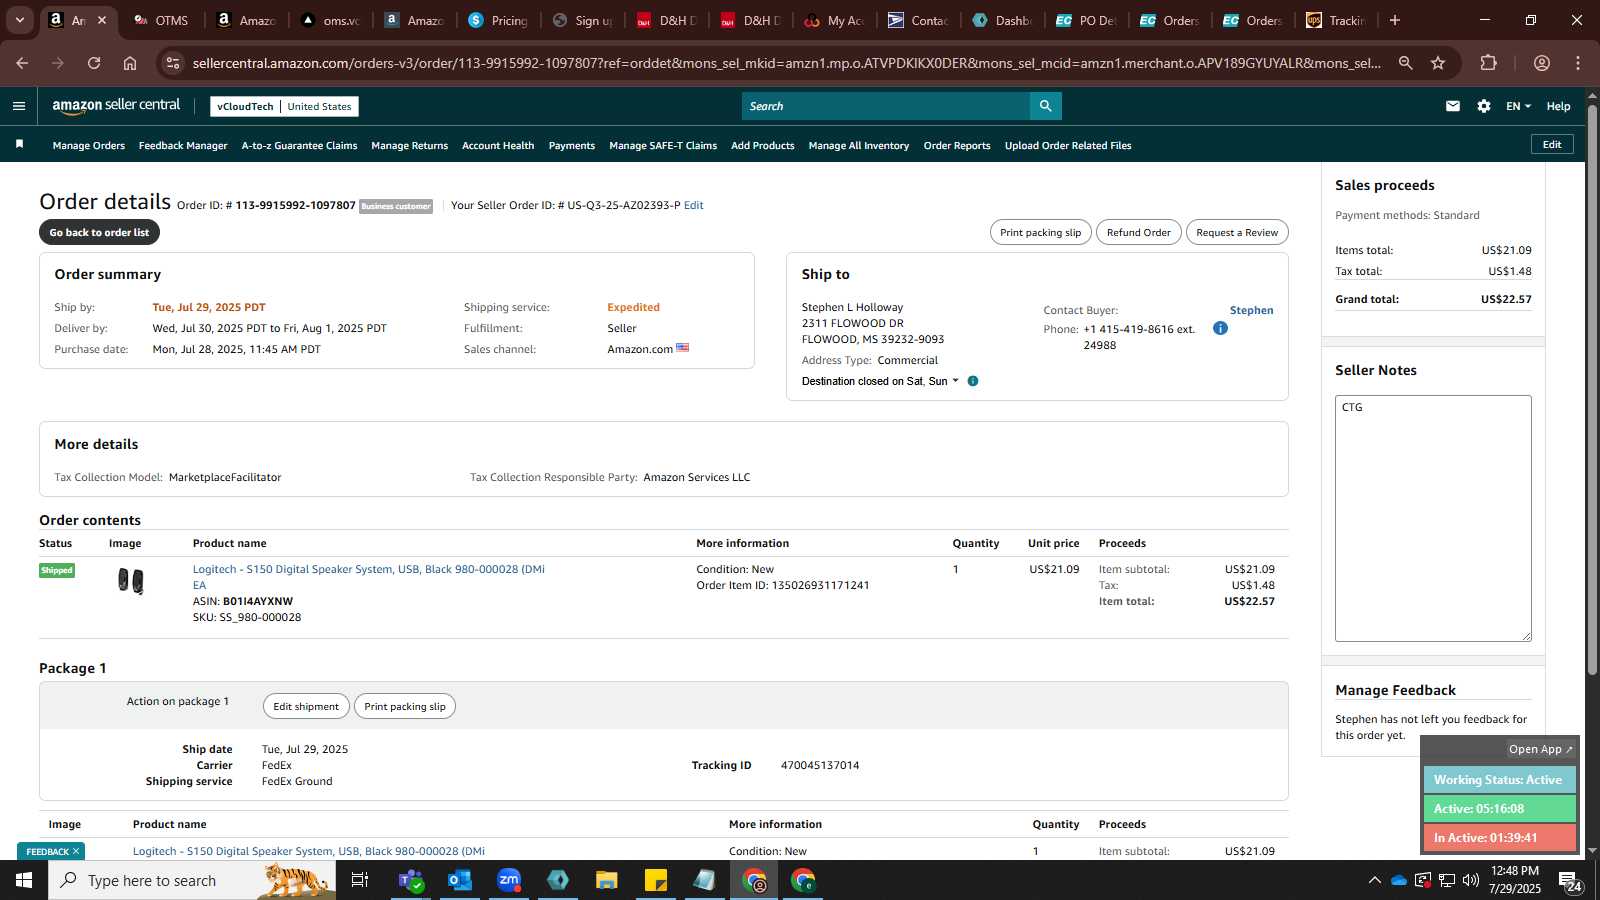Click Help in the header
The image size is (1600, 900).
(1558, 106)
